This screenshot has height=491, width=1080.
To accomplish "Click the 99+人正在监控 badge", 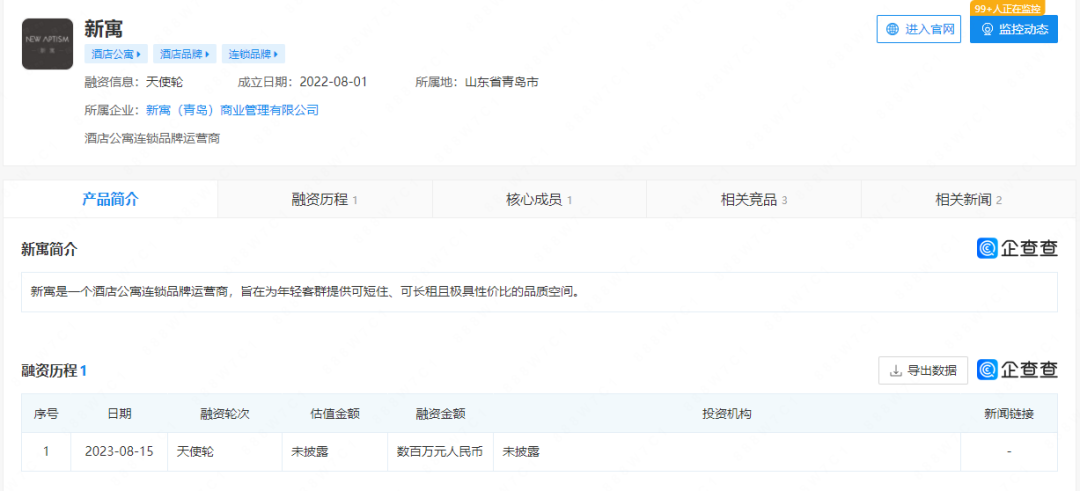I will click(1007, 8).
